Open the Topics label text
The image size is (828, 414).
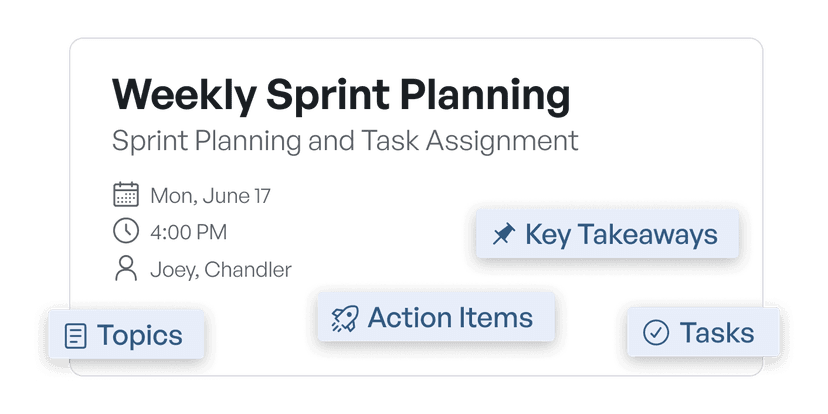[140, 336]
